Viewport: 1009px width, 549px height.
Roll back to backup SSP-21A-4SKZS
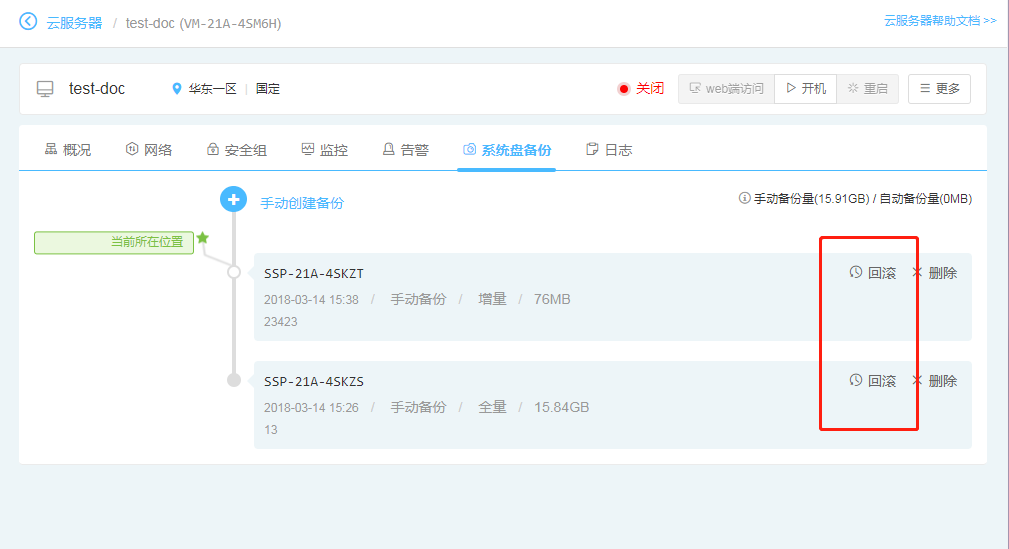(873, 381)
